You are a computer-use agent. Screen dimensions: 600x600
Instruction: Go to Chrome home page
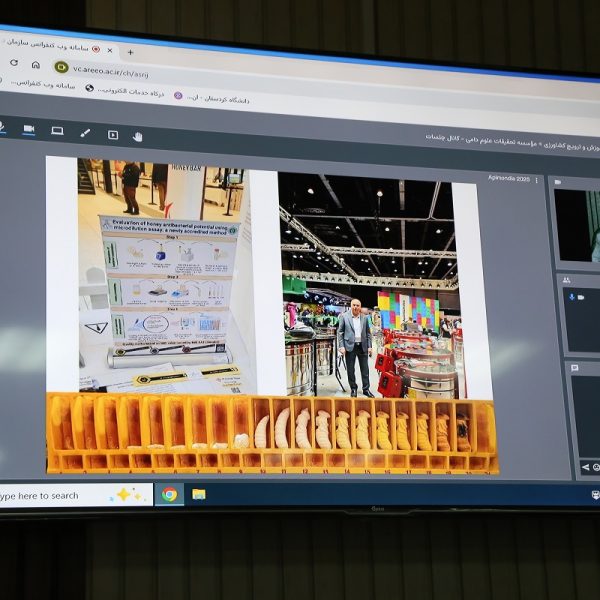click(35, 64)
